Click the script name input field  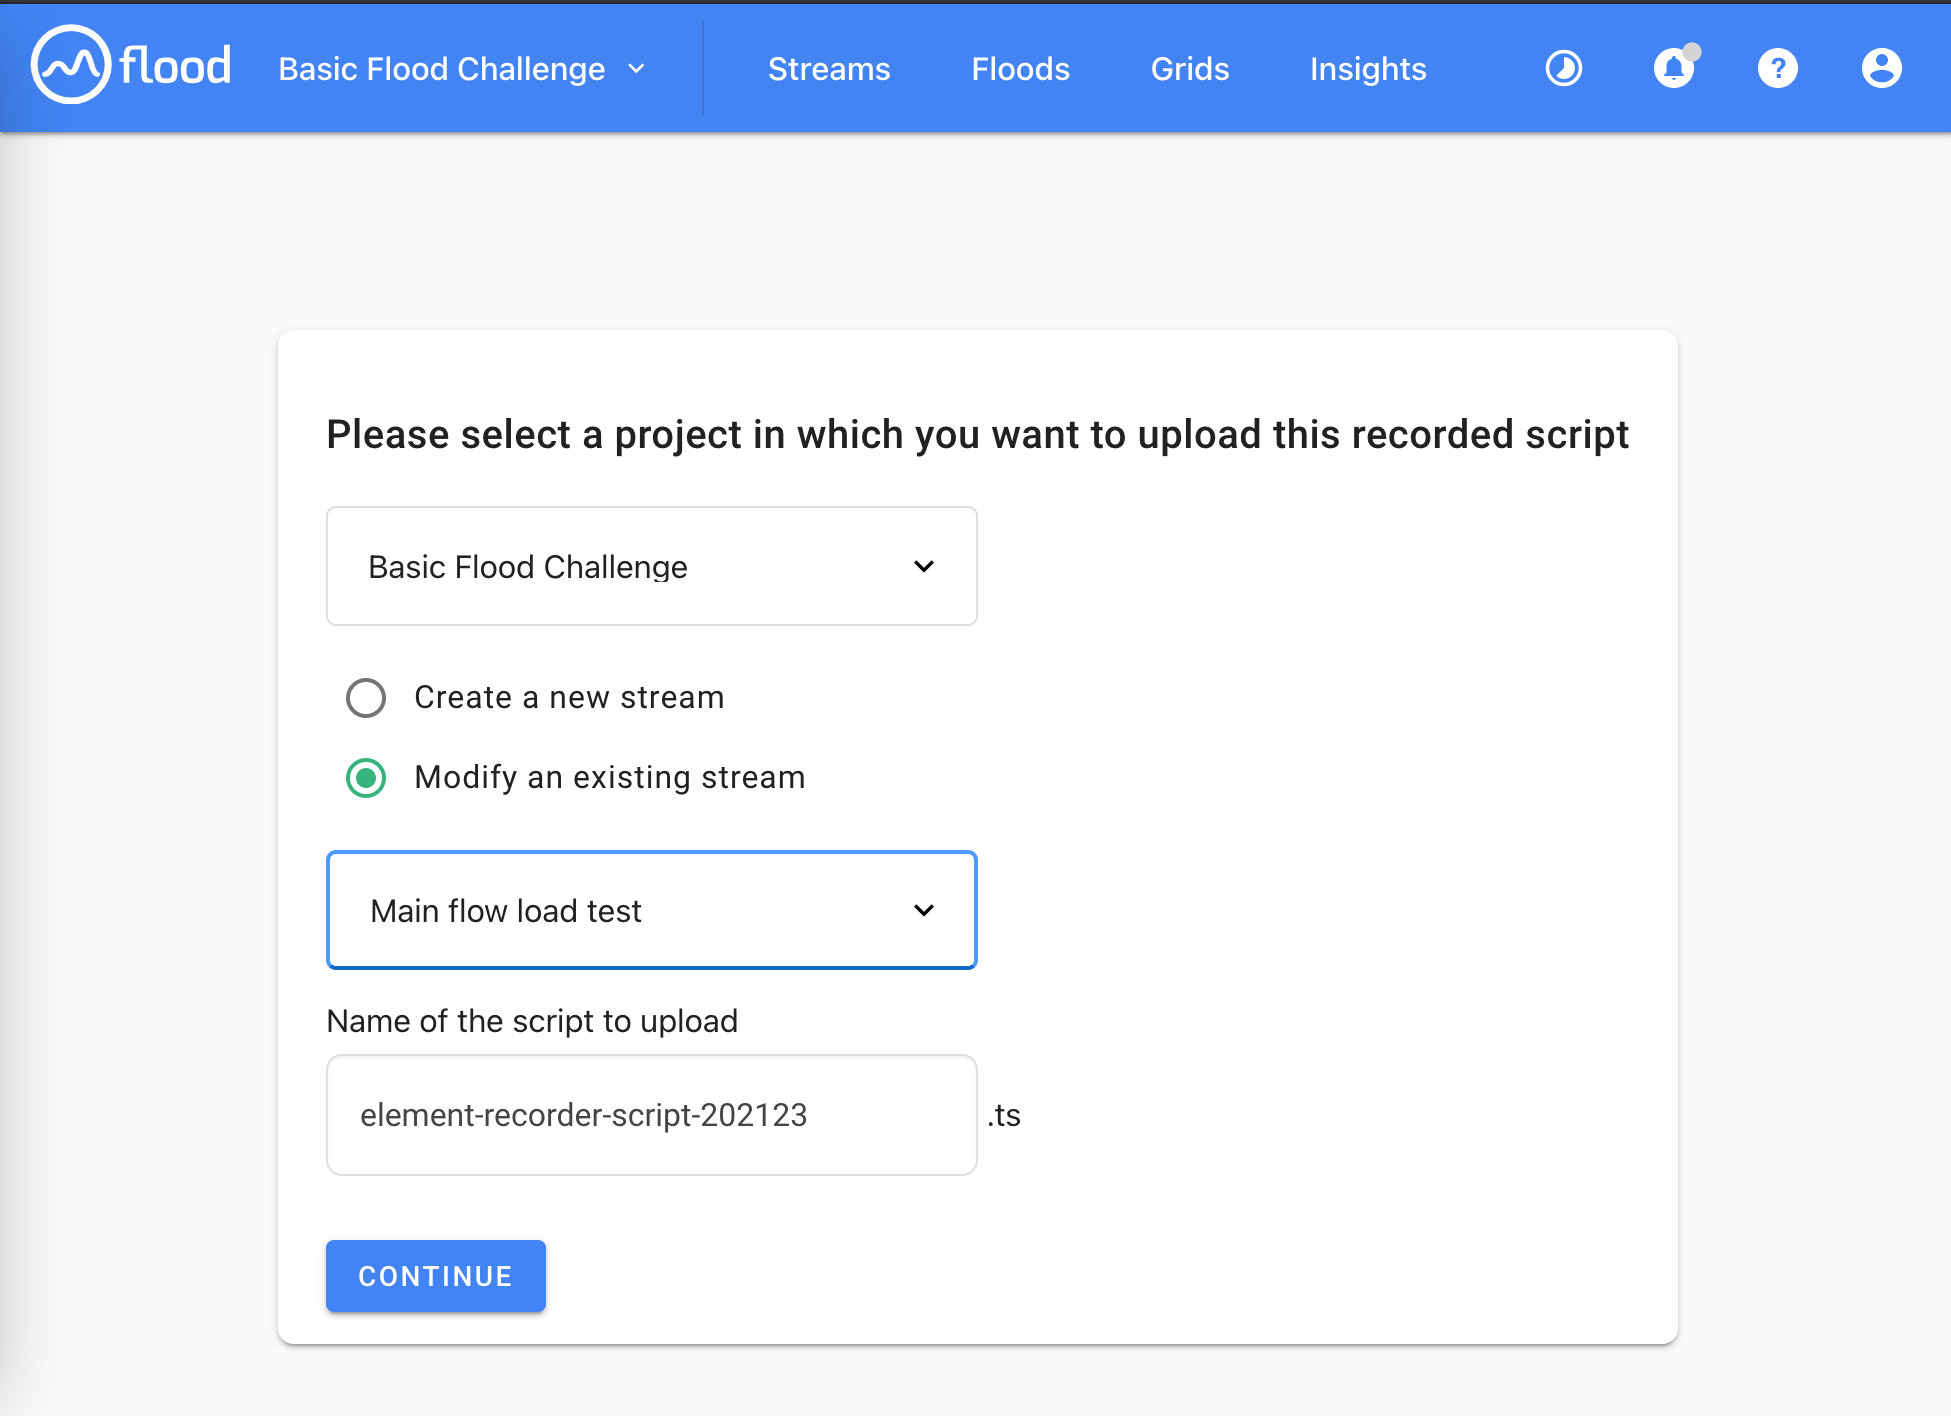pos(651,1115)
